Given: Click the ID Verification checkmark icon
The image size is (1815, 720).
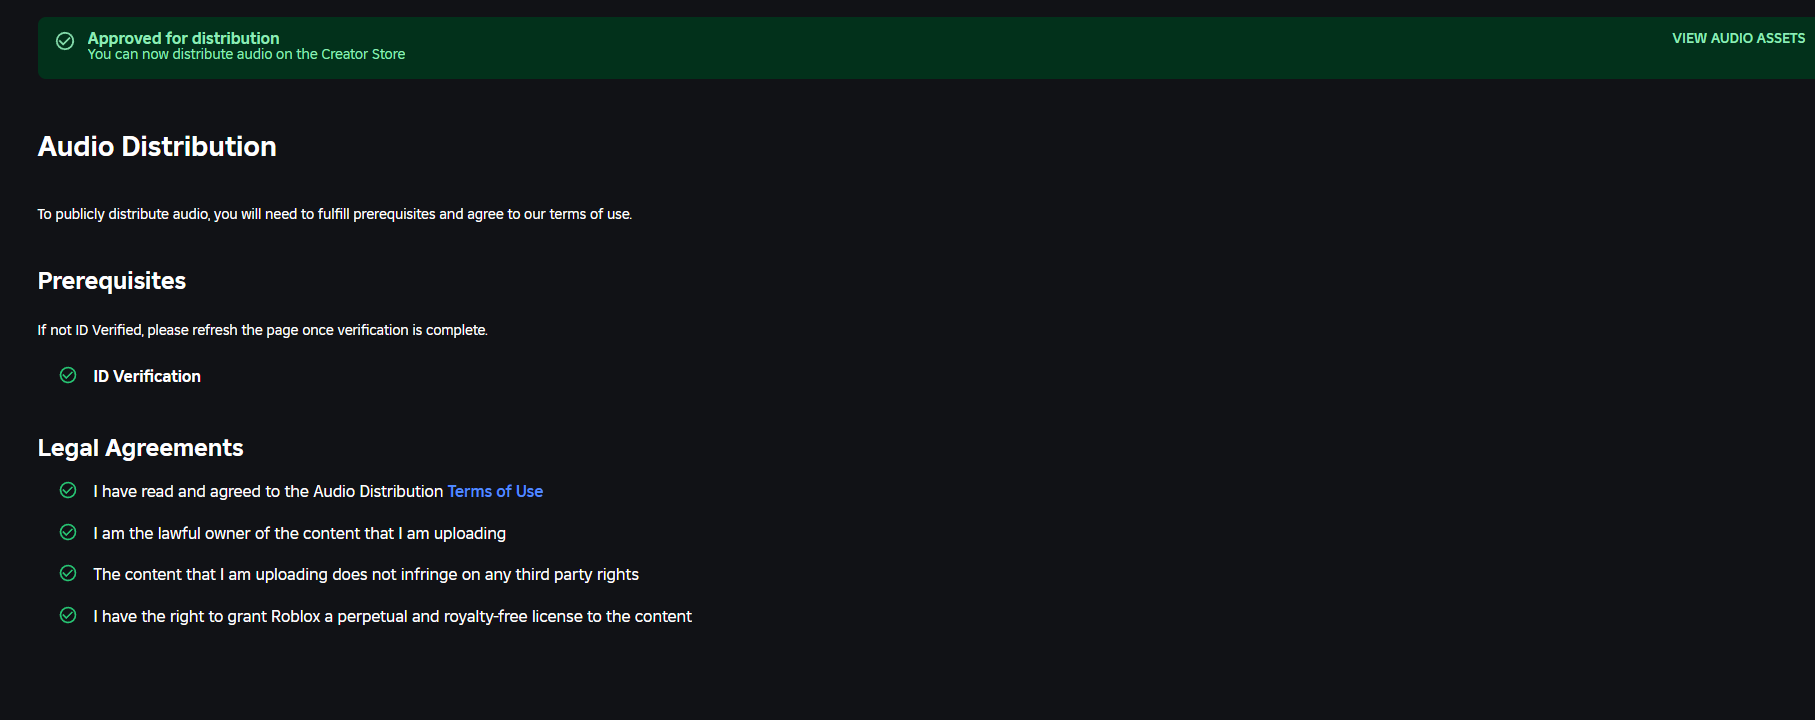Looking at the screenshot, I should [x=68, y=375].
